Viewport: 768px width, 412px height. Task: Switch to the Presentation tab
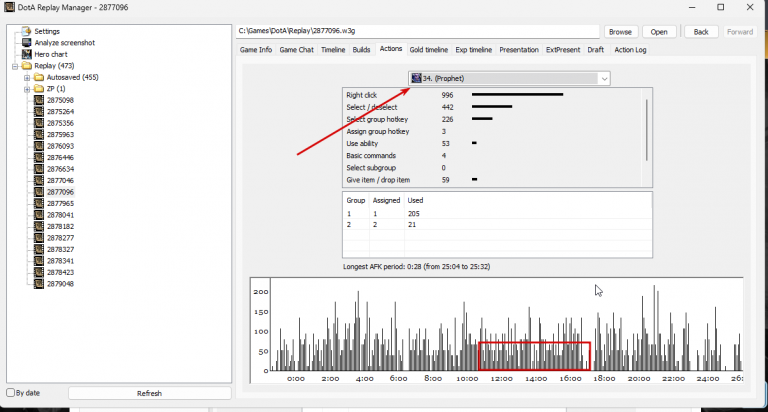519,49
